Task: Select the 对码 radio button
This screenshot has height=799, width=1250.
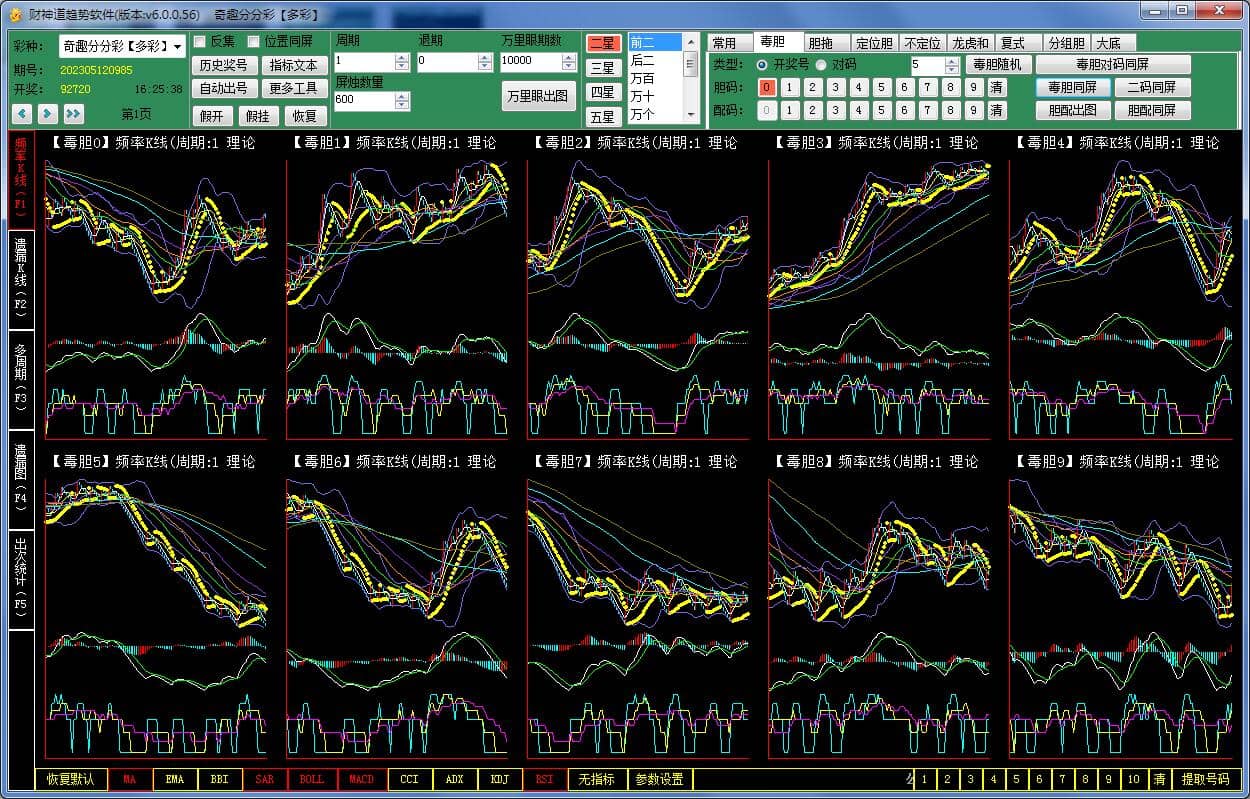Action: tap(823, 64)
